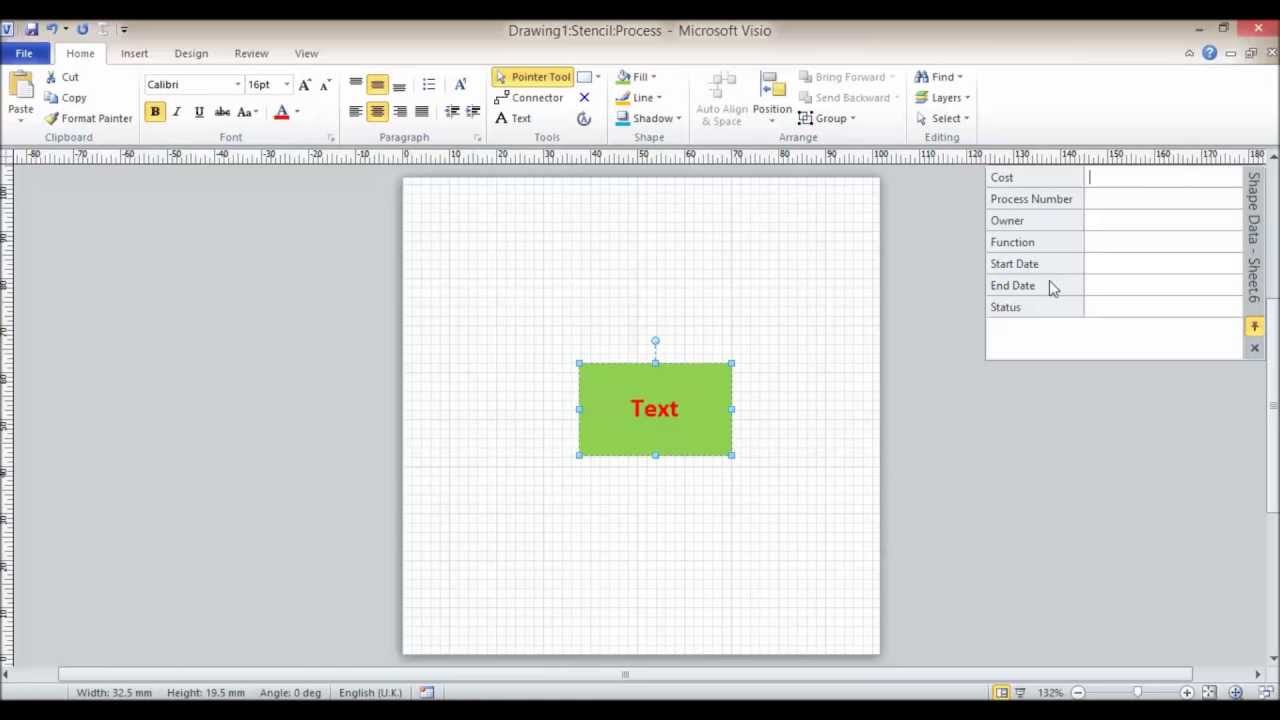Select the Text tool

513,118
